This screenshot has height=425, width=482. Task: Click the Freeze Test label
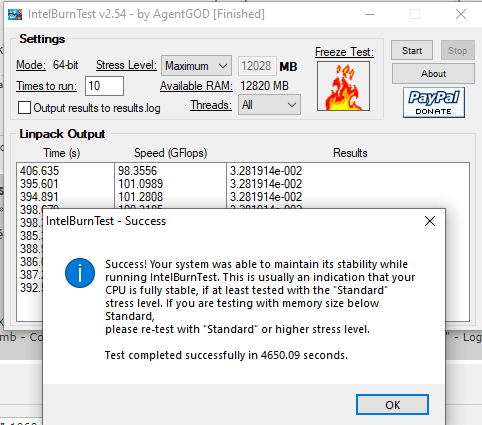point(344,52)
